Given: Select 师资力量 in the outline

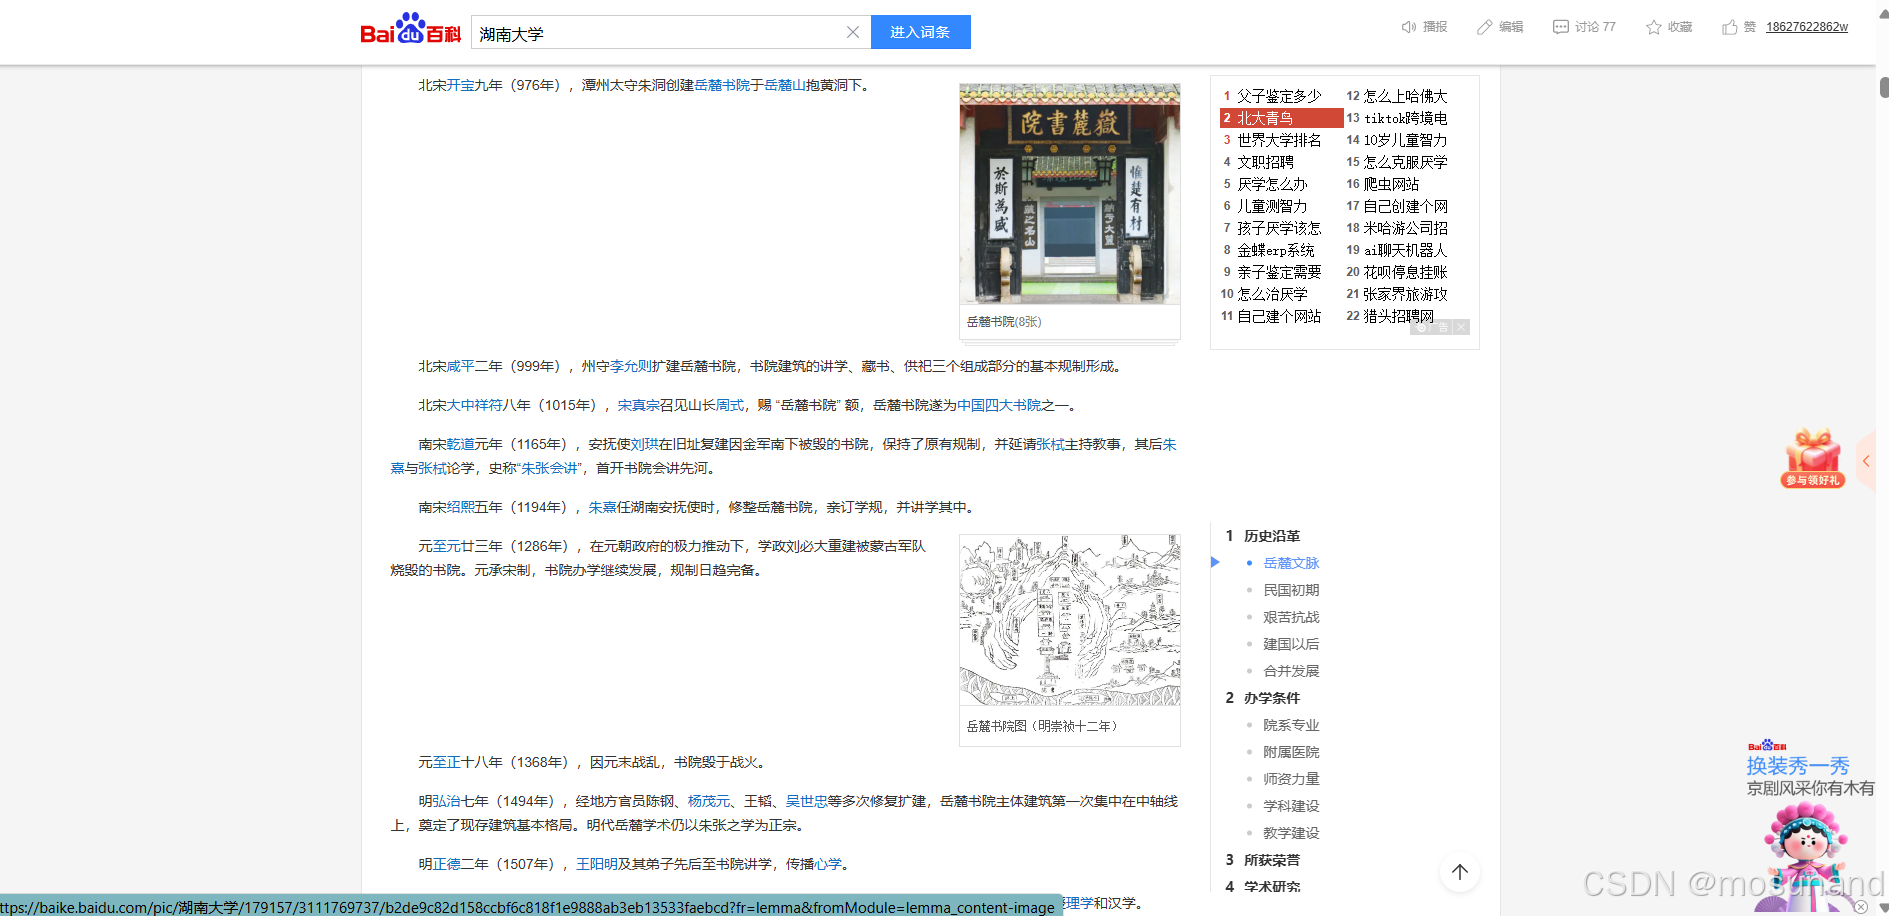Looking at the screenshot, I should pos(1291,779).
